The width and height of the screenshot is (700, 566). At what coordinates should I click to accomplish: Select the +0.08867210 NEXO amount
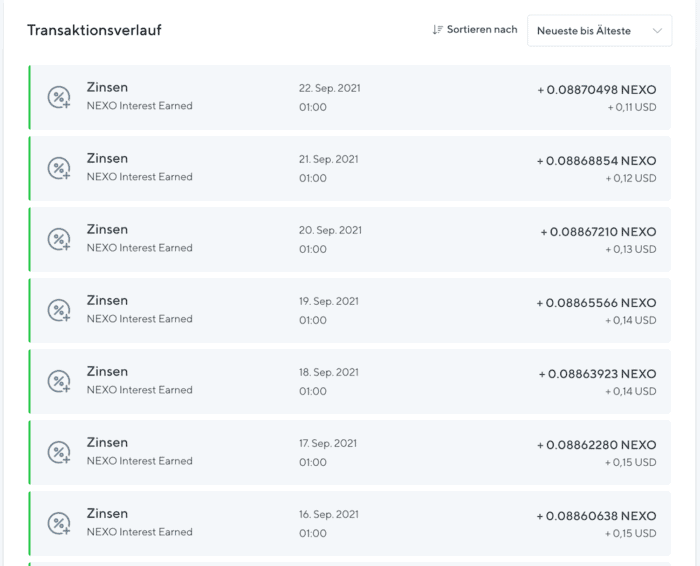point(598,232)
